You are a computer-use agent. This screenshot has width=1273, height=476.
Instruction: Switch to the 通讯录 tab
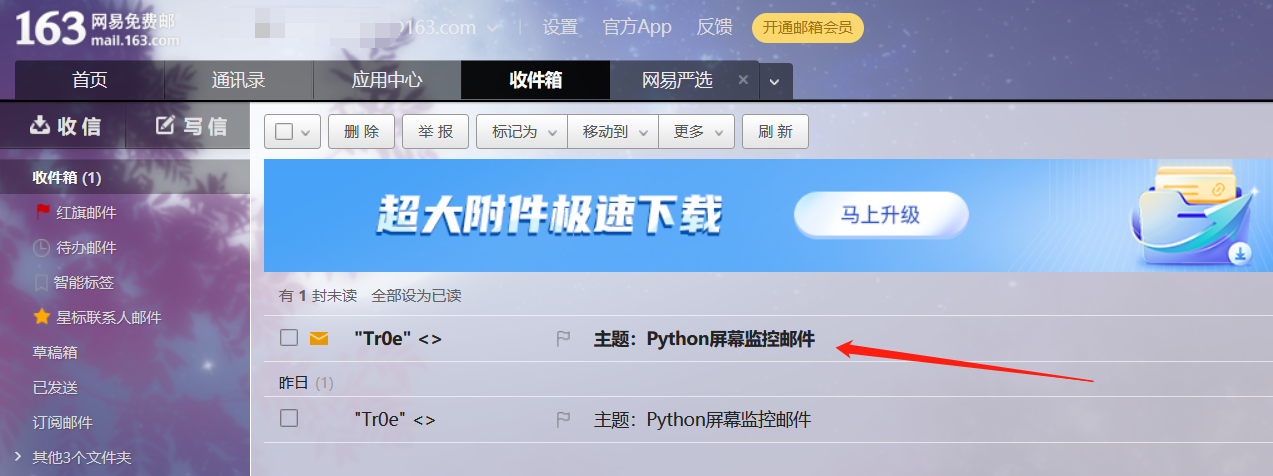tap(239, 80)
